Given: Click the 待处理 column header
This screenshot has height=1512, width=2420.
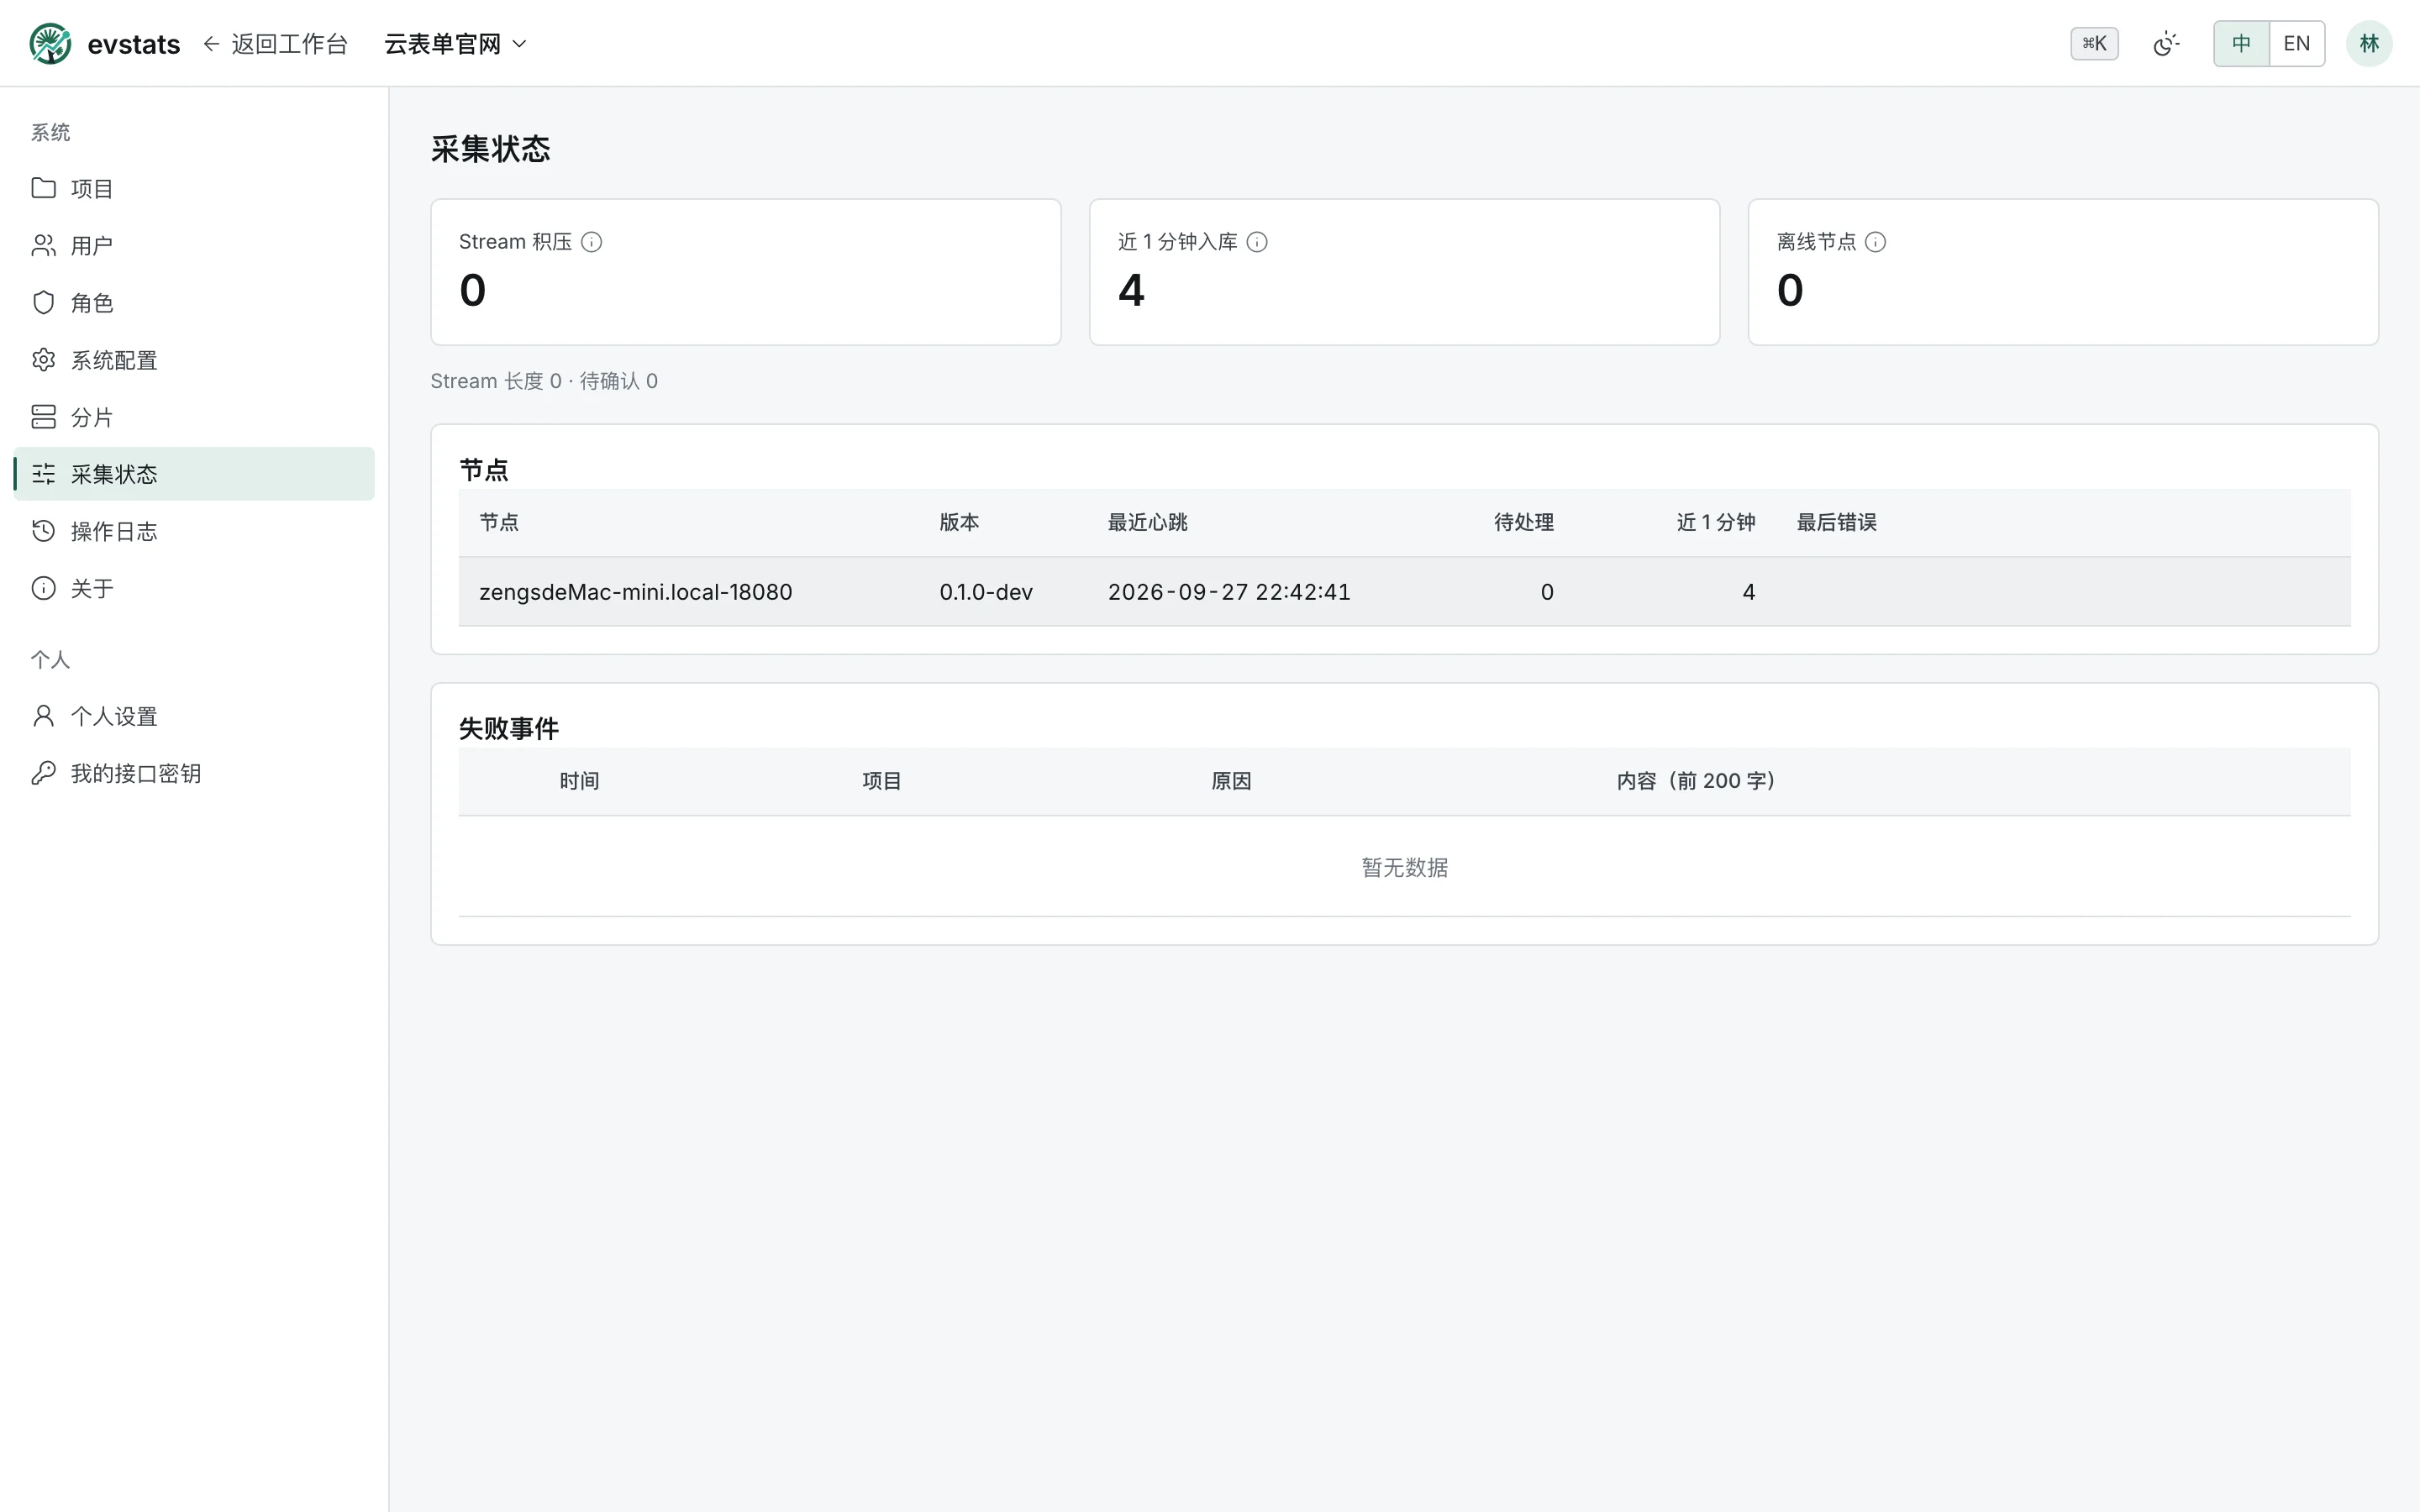Looking at the screenshot, I should [x=1523, y=522].
